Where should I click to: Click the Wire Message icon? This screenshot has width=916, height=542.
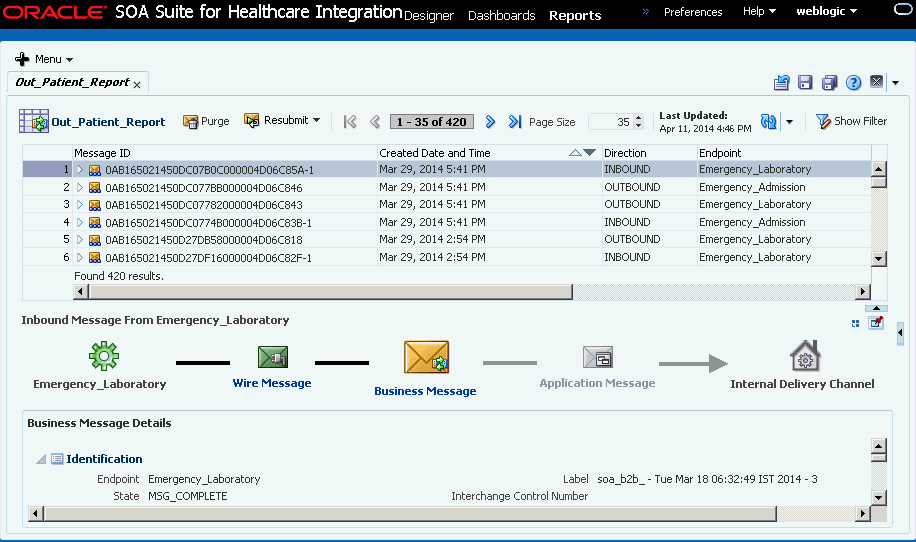273,357
